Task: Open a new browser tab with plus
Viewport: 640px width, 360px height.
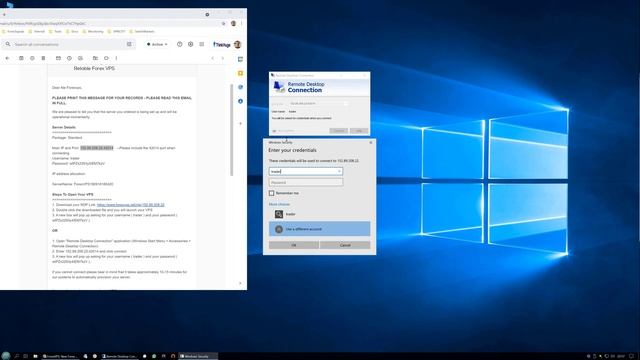Action: (x=4, y=14)
